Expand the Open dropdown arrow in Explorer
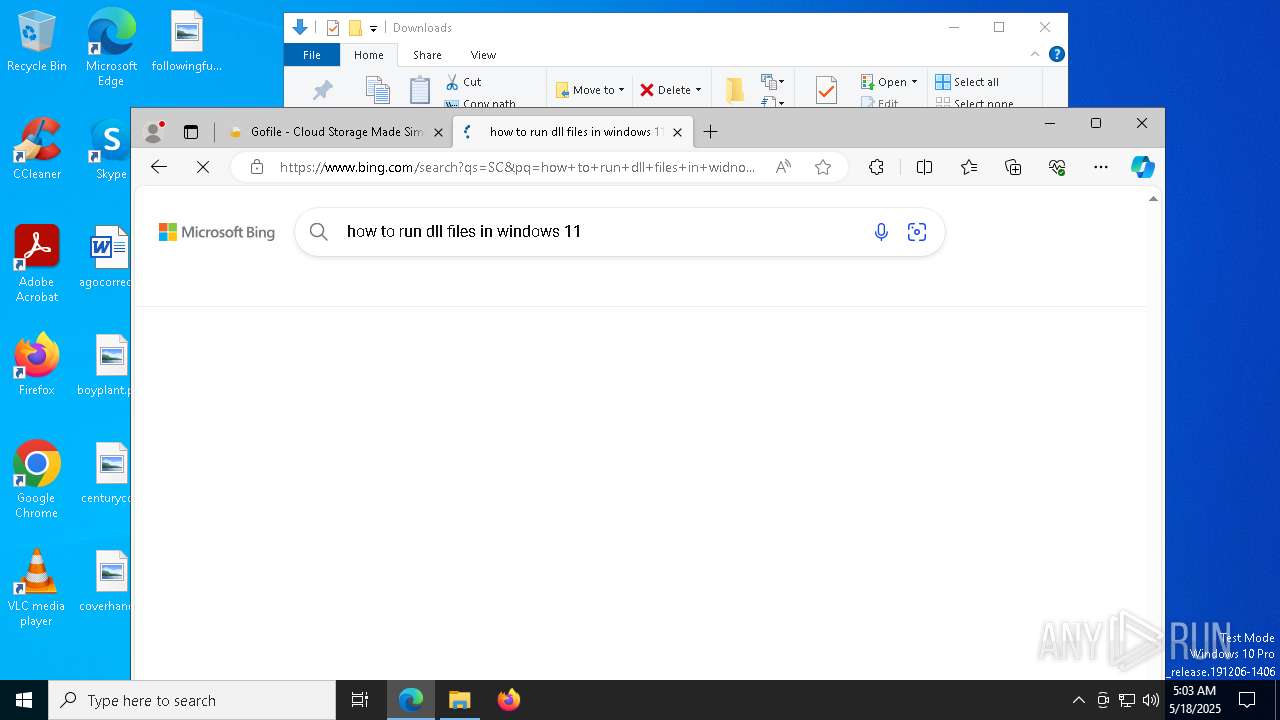 pos(914,82)
